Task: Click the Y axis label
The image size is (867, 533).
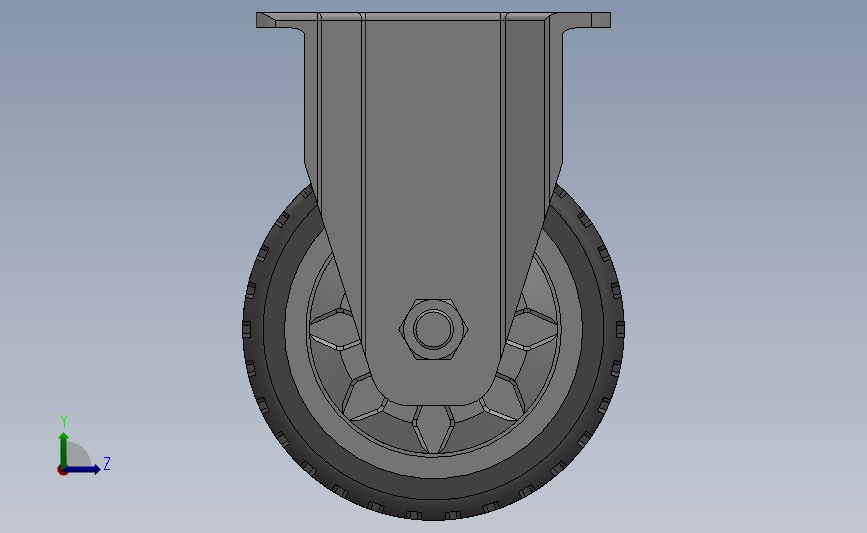Action: click(64, 421)
